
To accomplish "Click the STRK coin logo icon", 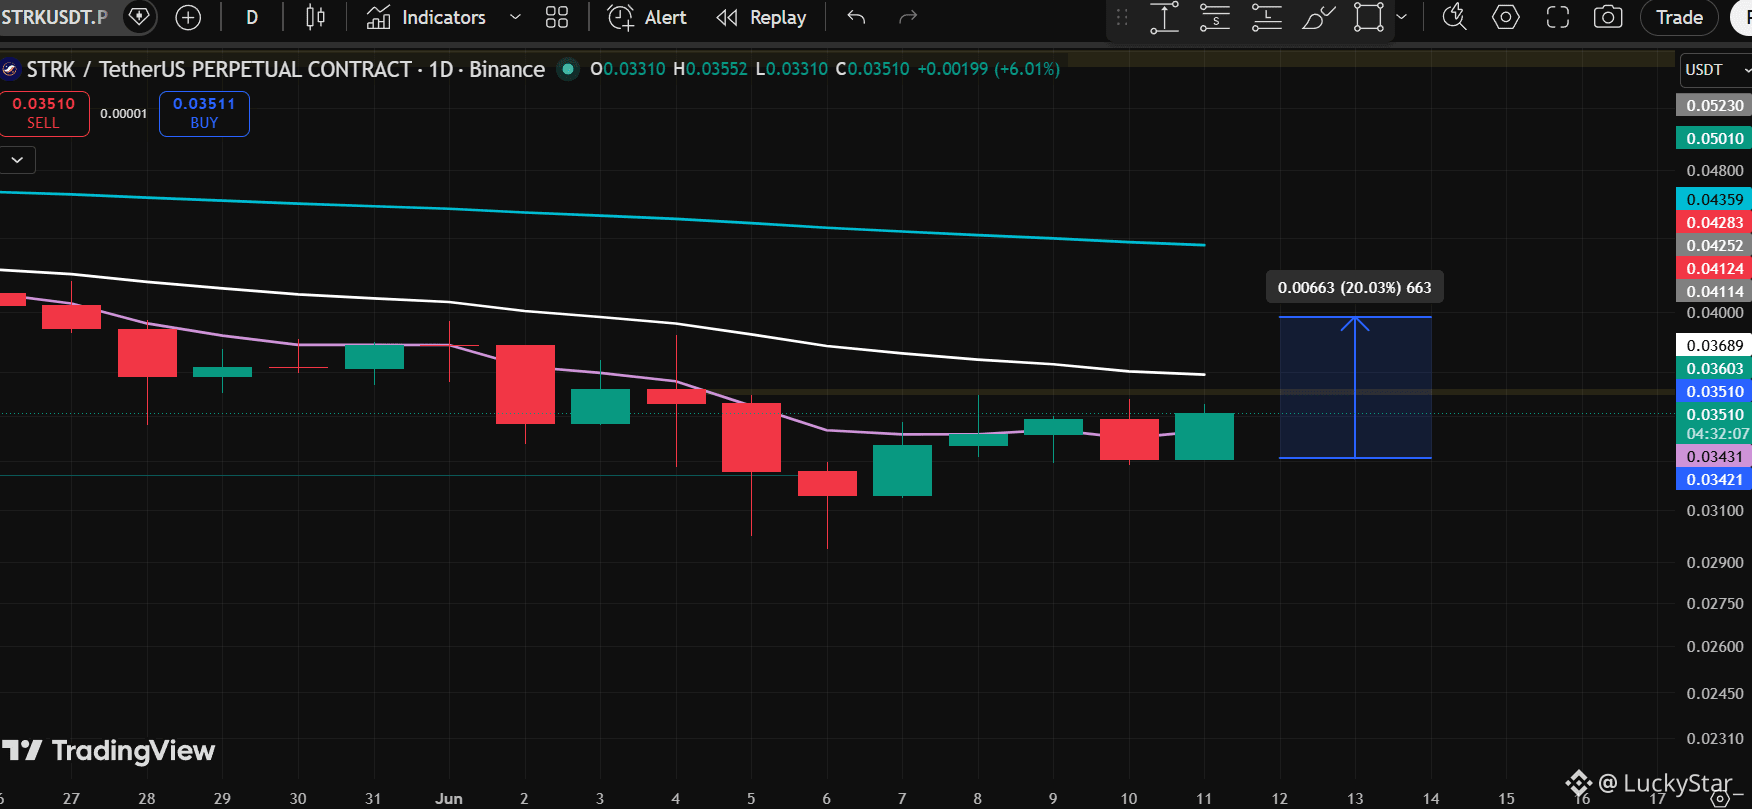I will pos(10,69).
